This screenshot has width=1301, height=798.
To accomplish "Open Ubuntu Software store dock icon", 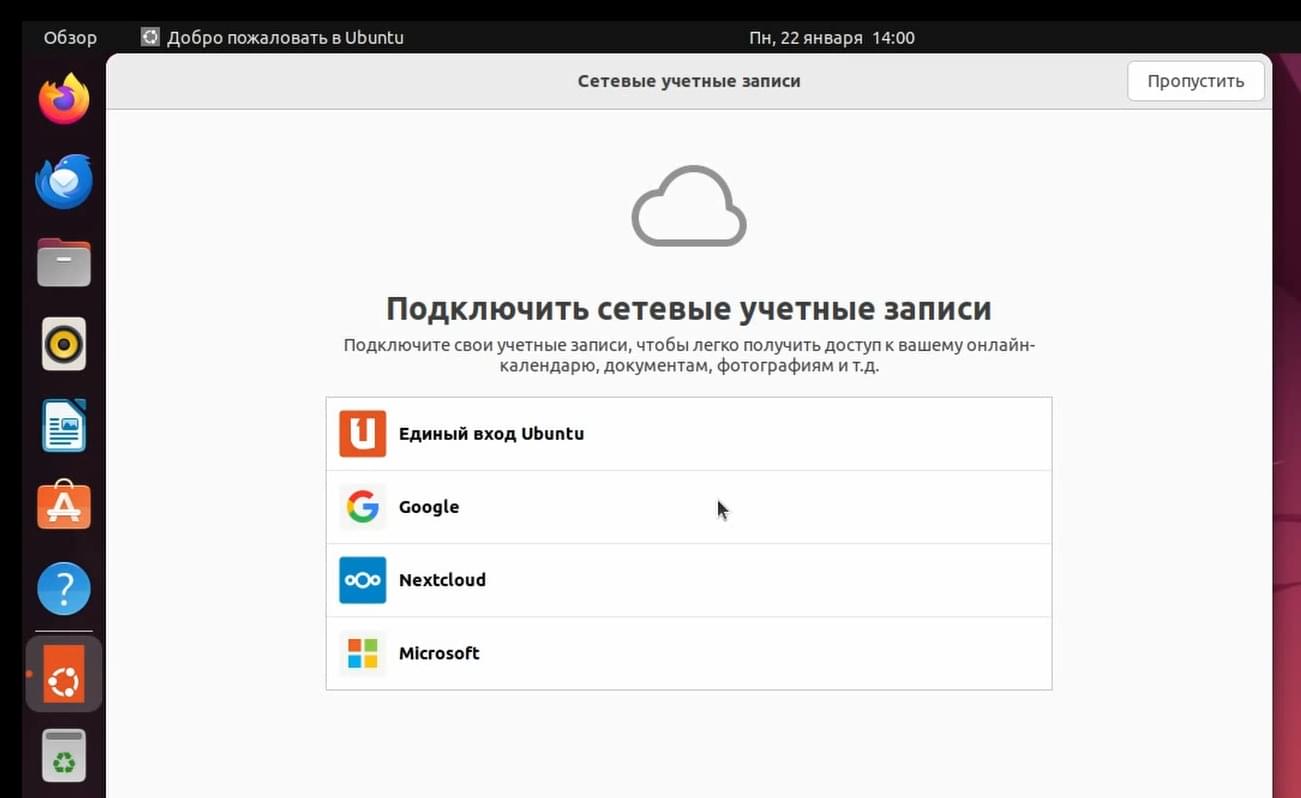I will pyautogui.click(x=64, y=506).
